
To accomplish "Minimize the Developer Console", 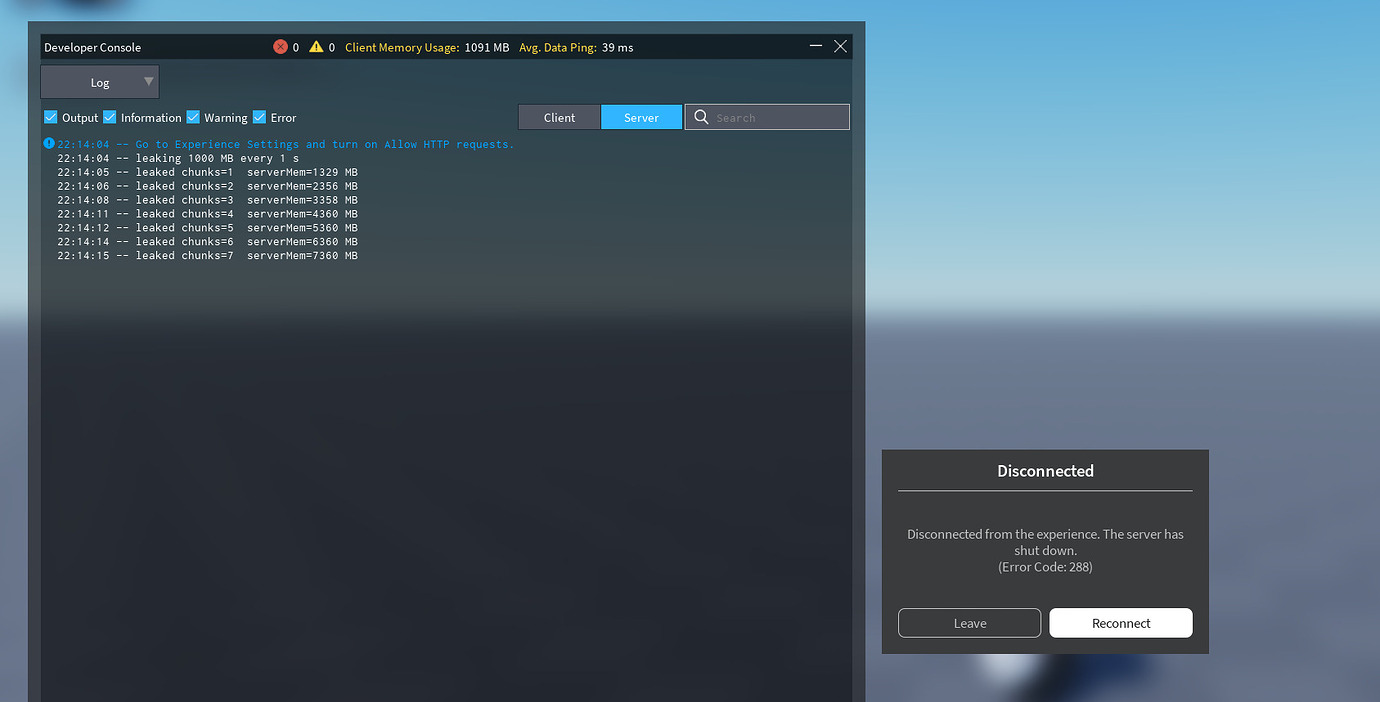I will (816, 46).
